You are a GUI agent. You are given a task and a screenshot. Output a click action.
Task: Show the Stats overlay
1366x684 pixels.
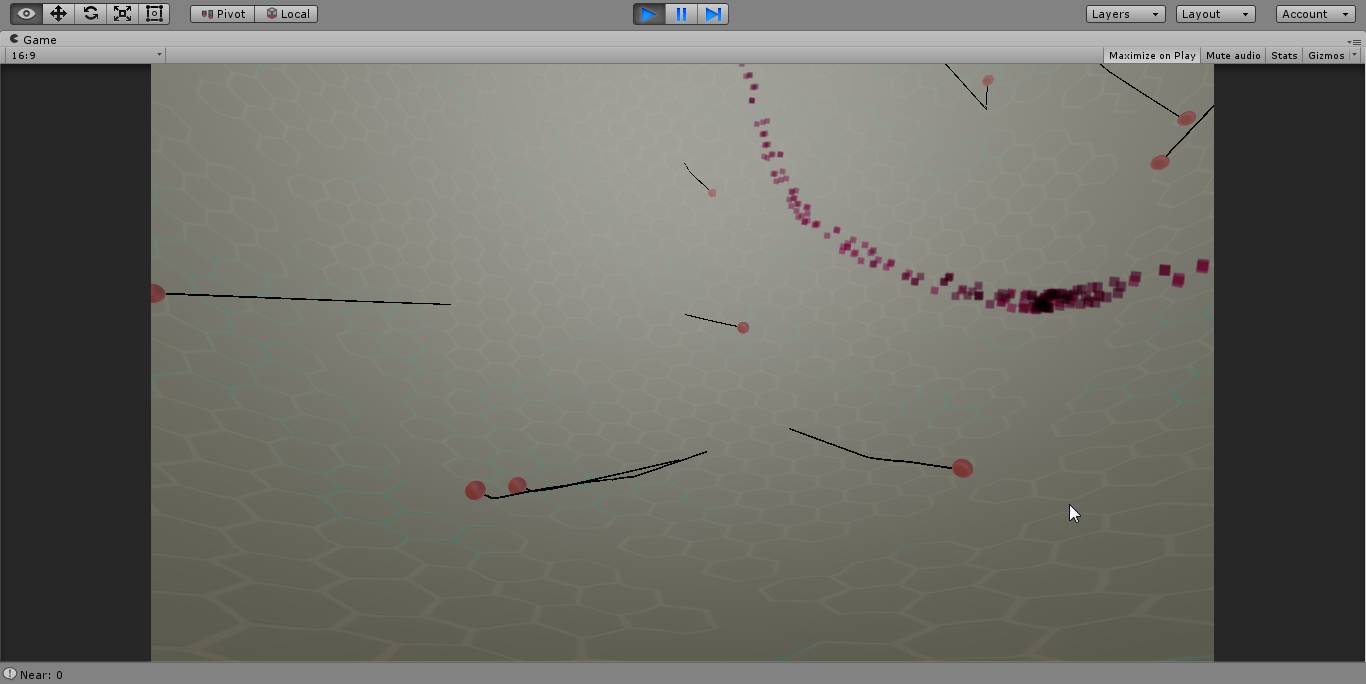click(x=1284, y=55)
